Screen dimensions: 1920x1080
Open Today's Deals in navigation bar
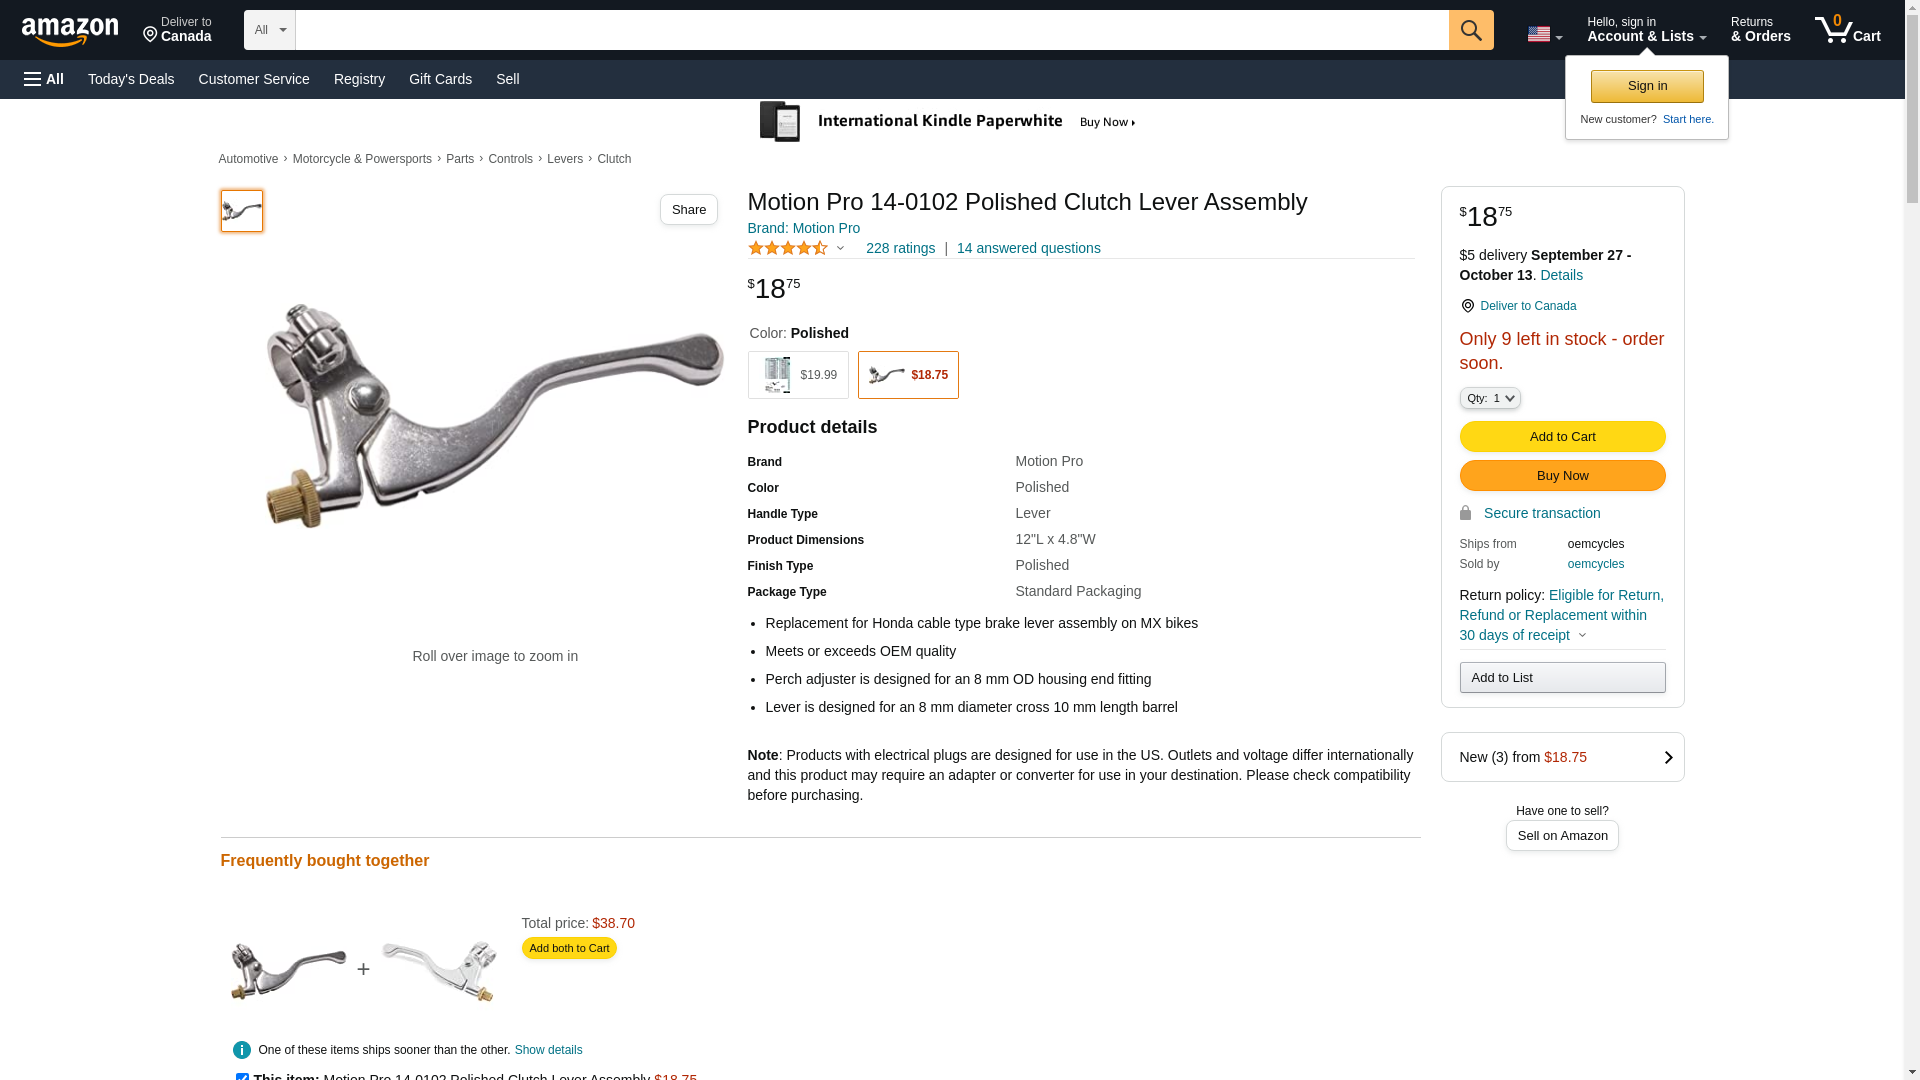(131, 79)
